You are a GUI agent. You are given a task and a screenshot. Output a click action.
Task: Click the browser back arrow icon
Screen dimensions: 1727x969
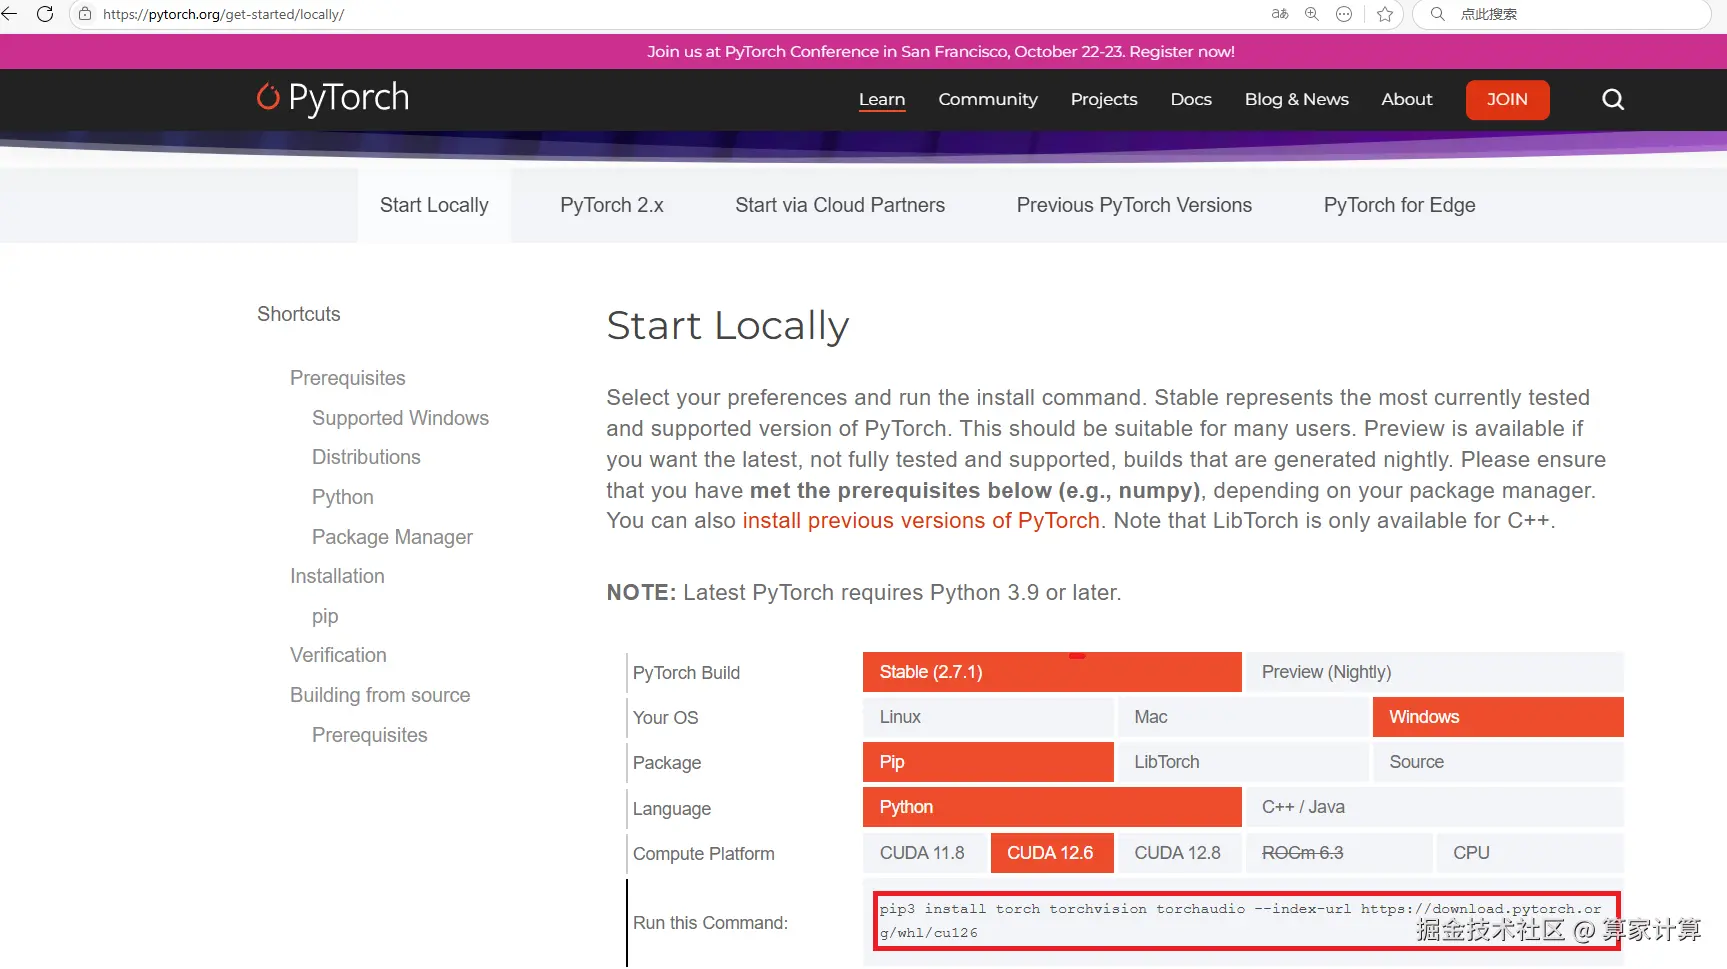pyautogui.click(x=9, y=14)
